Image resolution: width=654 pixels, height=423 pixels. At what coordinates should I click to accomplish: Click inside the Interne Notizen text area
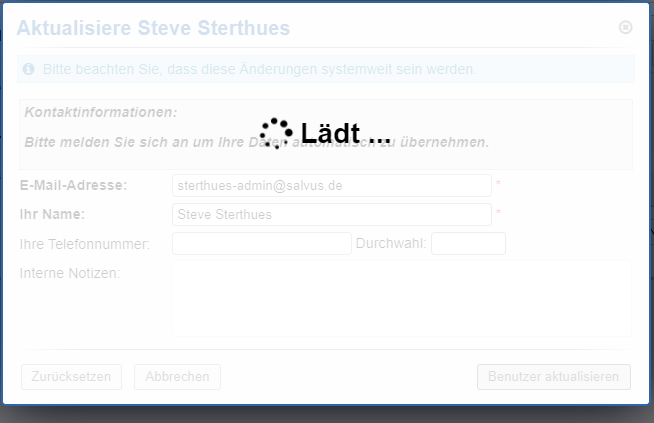point(401,299)
